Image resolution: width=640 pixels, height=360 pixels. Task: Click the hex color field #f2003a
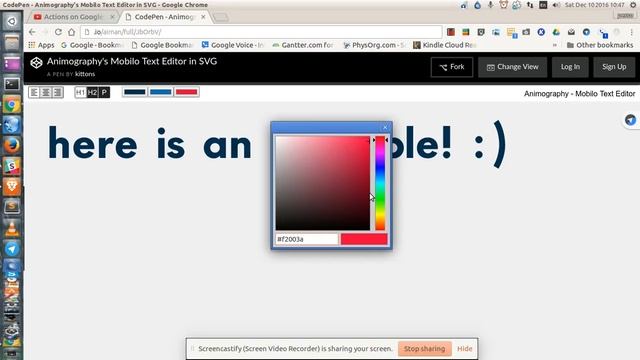pyautogui.click(x=307, y=239)
